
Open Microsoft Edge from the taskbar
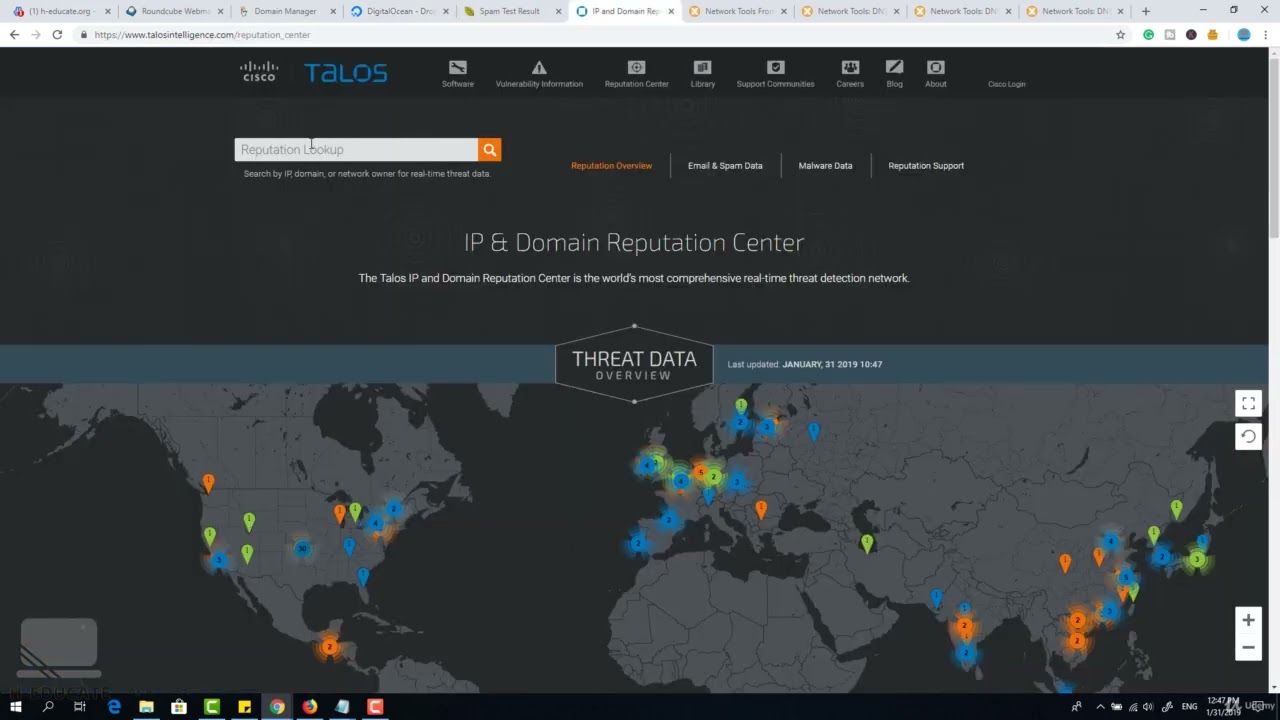point(114,707)
